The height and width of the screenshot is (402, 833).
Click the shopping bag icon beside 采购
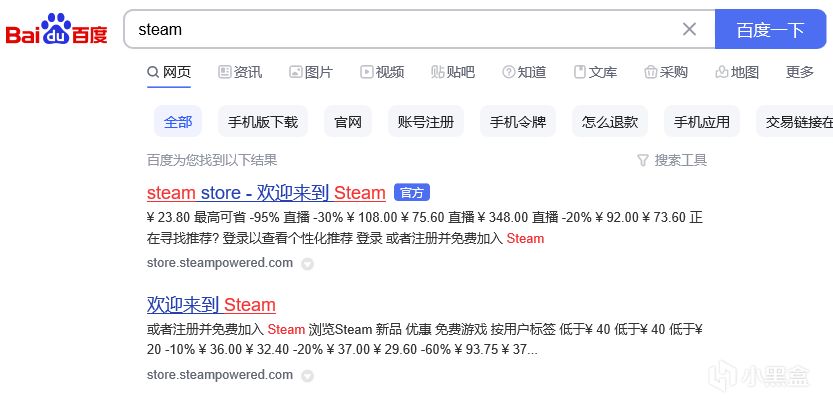coord(650,72)
